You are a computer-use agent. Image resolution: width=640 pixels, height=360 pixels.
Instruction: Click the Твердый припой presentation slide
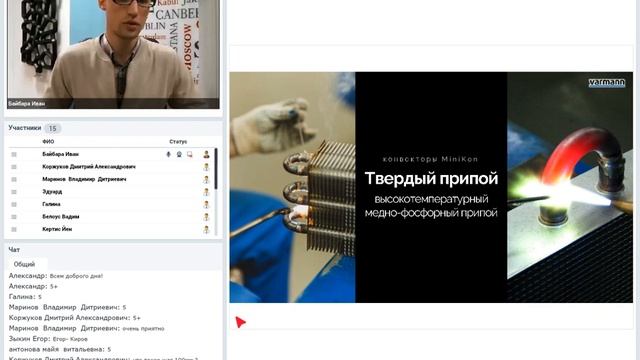[431, 187]
